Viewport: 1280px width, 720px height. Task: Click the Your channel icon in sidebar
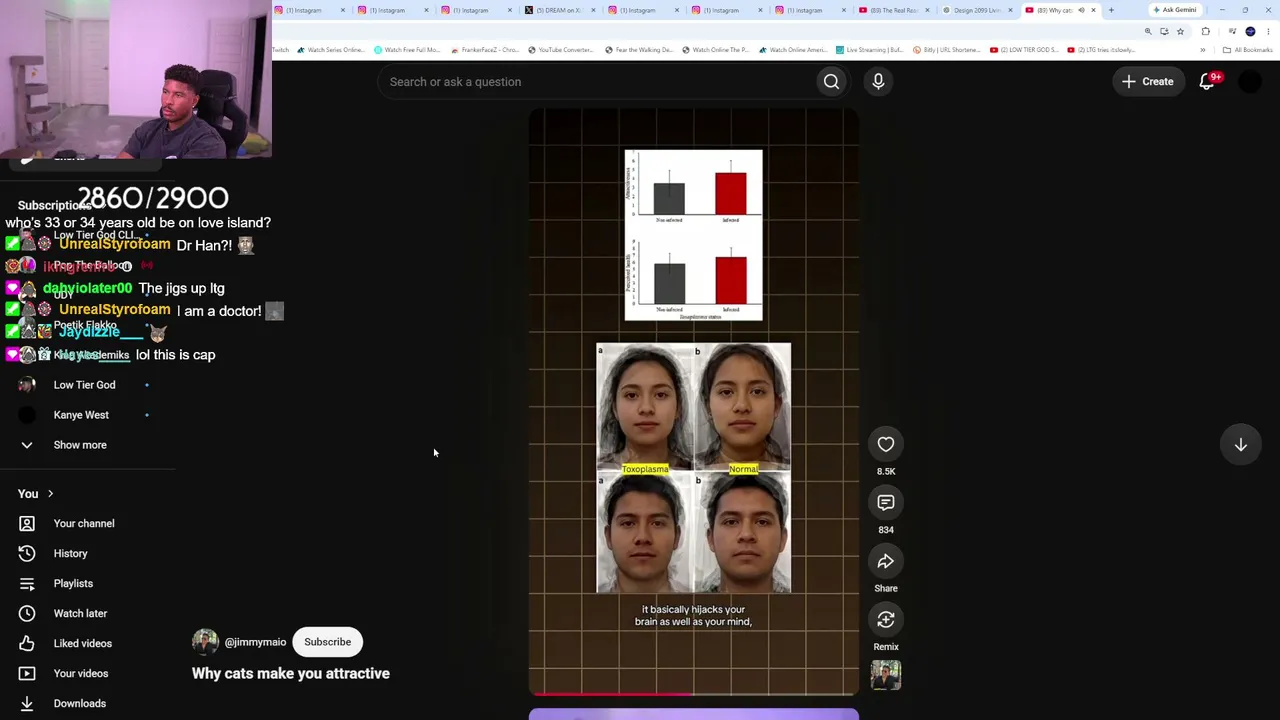(x=27, y=523)
